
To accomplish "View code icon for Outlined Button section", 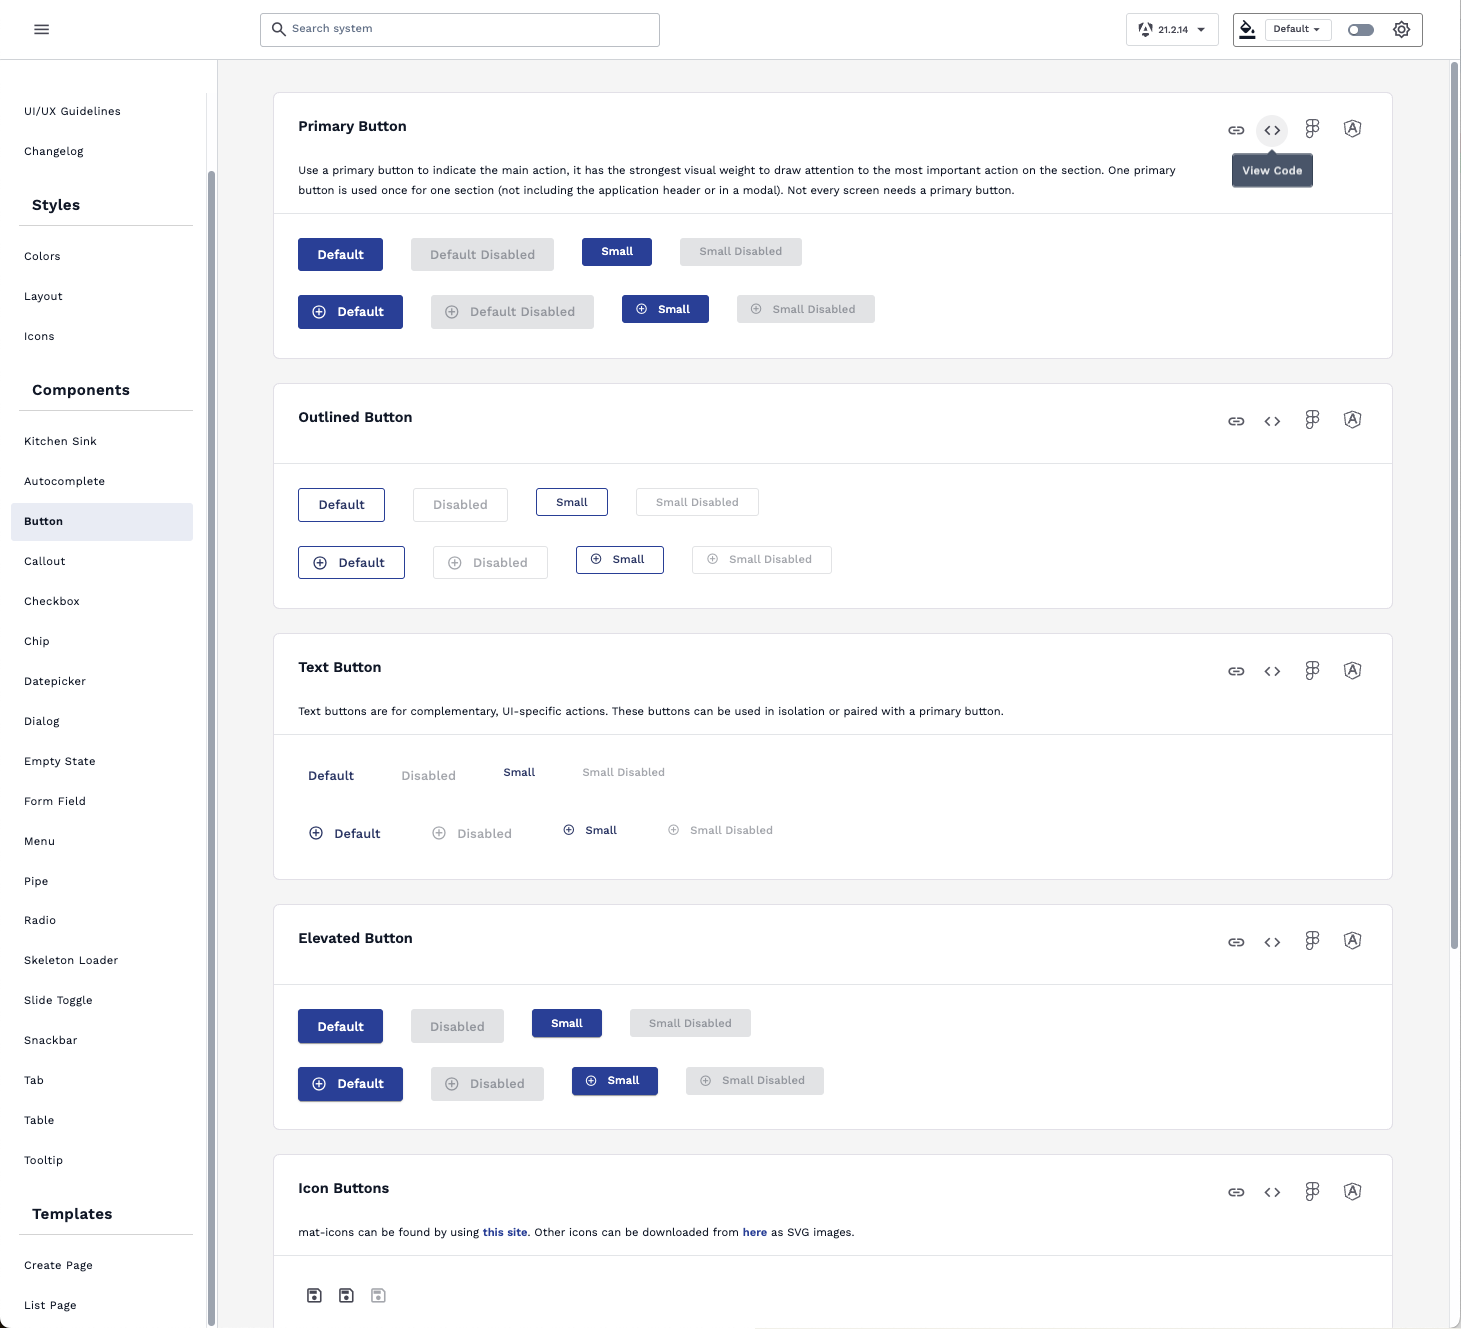I will (x=1272, y=421).
